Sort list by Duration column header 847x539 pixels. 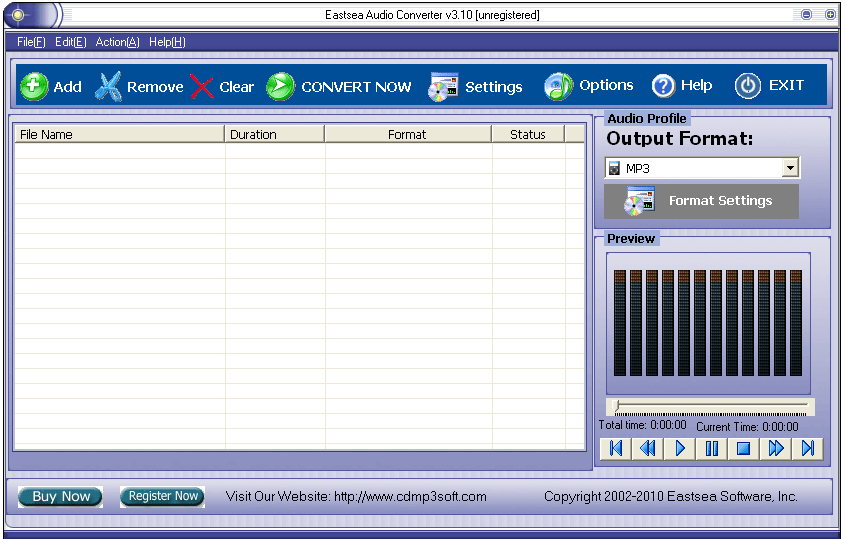click(x=274, y=134)
